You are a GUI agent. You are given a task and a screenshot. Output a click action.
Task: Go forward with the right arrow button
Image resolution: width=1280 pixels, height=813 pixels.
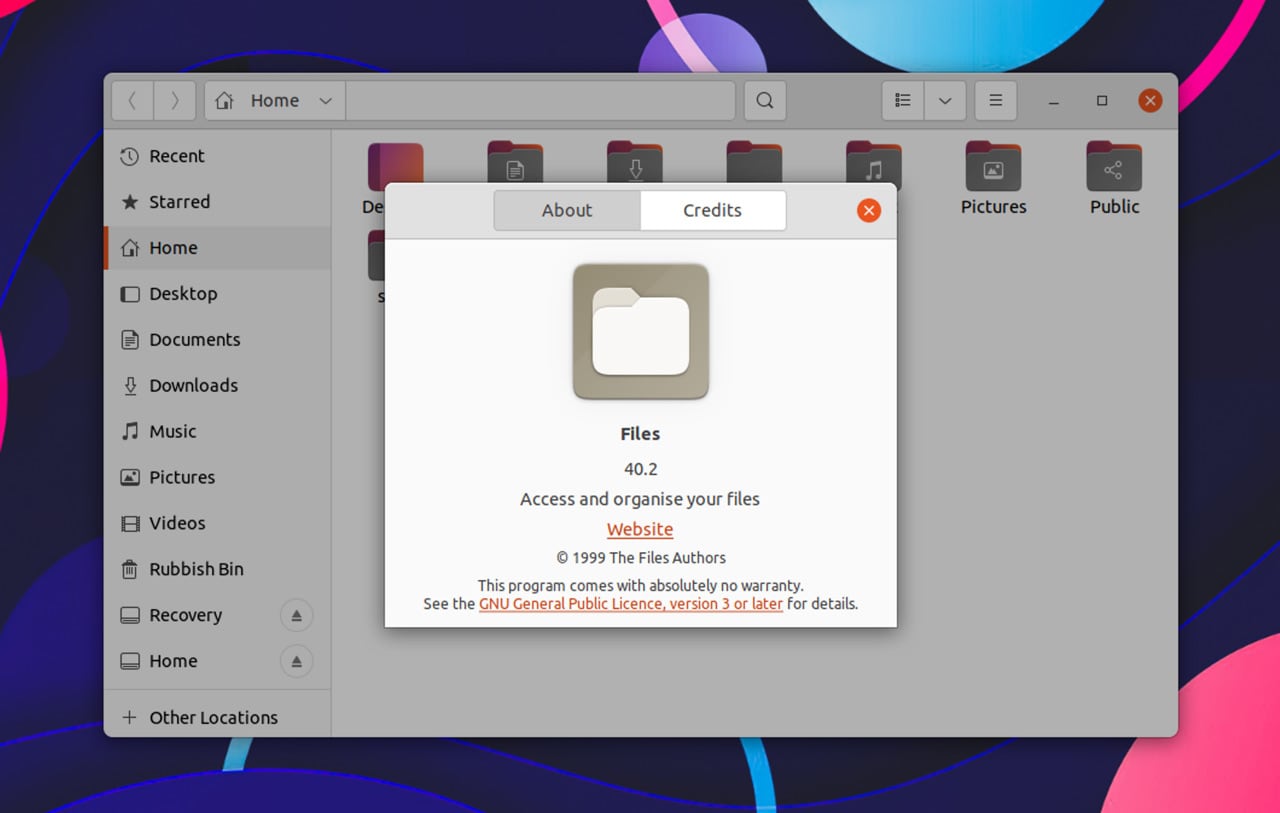click(175, 101)
